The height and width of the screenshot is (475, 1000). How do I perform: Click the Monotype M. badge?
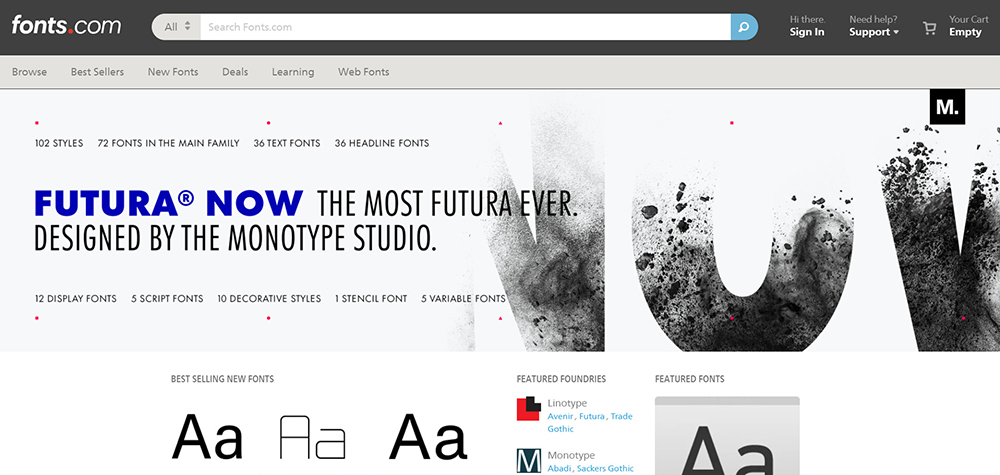click(x=947, y=107)
